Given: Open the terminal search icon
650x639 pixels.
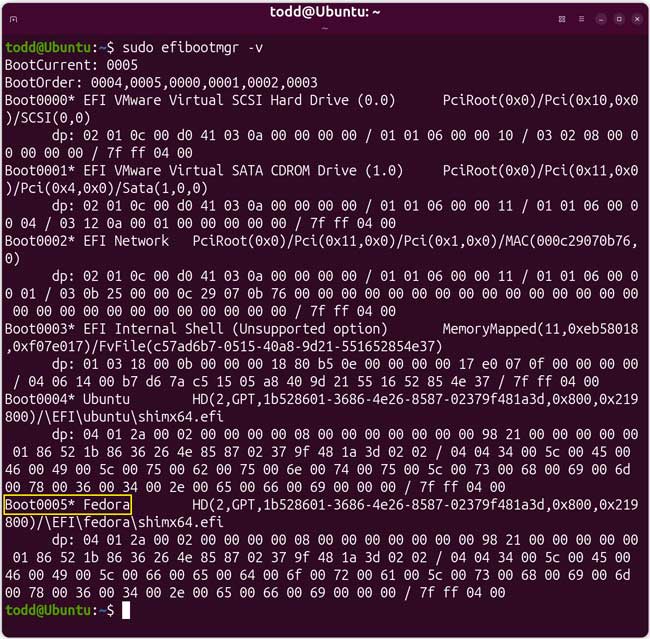Looking at the screenshot, I should click(x=562, y=19).
